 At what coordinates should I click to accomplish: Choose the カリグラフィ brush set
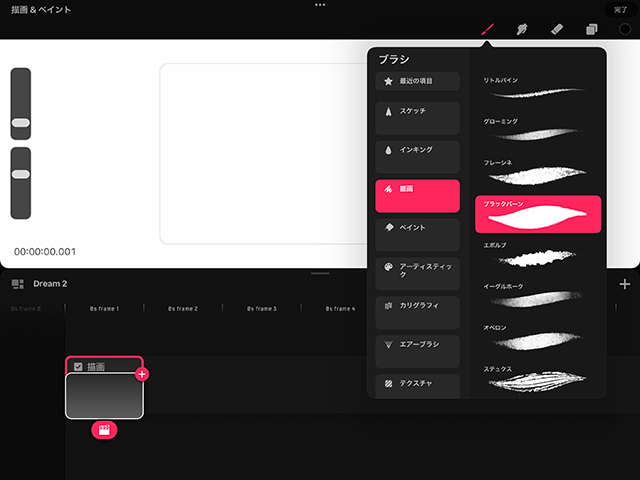417,311
